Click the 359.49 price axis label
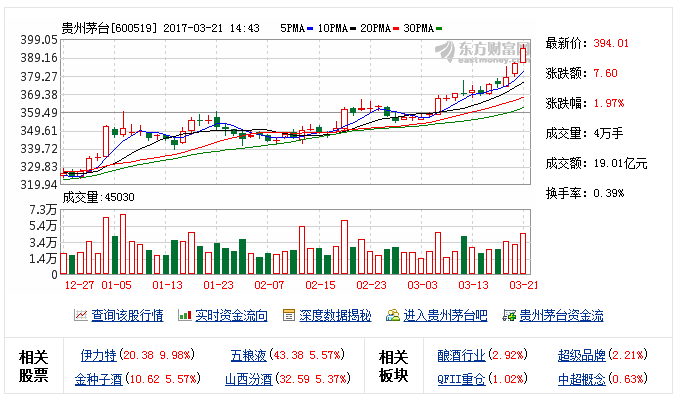Viewport: 678px width, 405px height. pos(38,112)
